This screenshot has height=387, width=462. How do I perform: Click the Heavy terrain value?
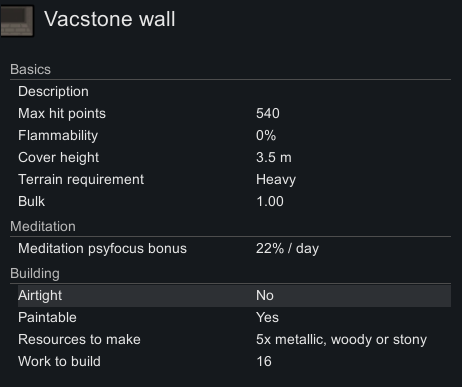tap(276, 180)
